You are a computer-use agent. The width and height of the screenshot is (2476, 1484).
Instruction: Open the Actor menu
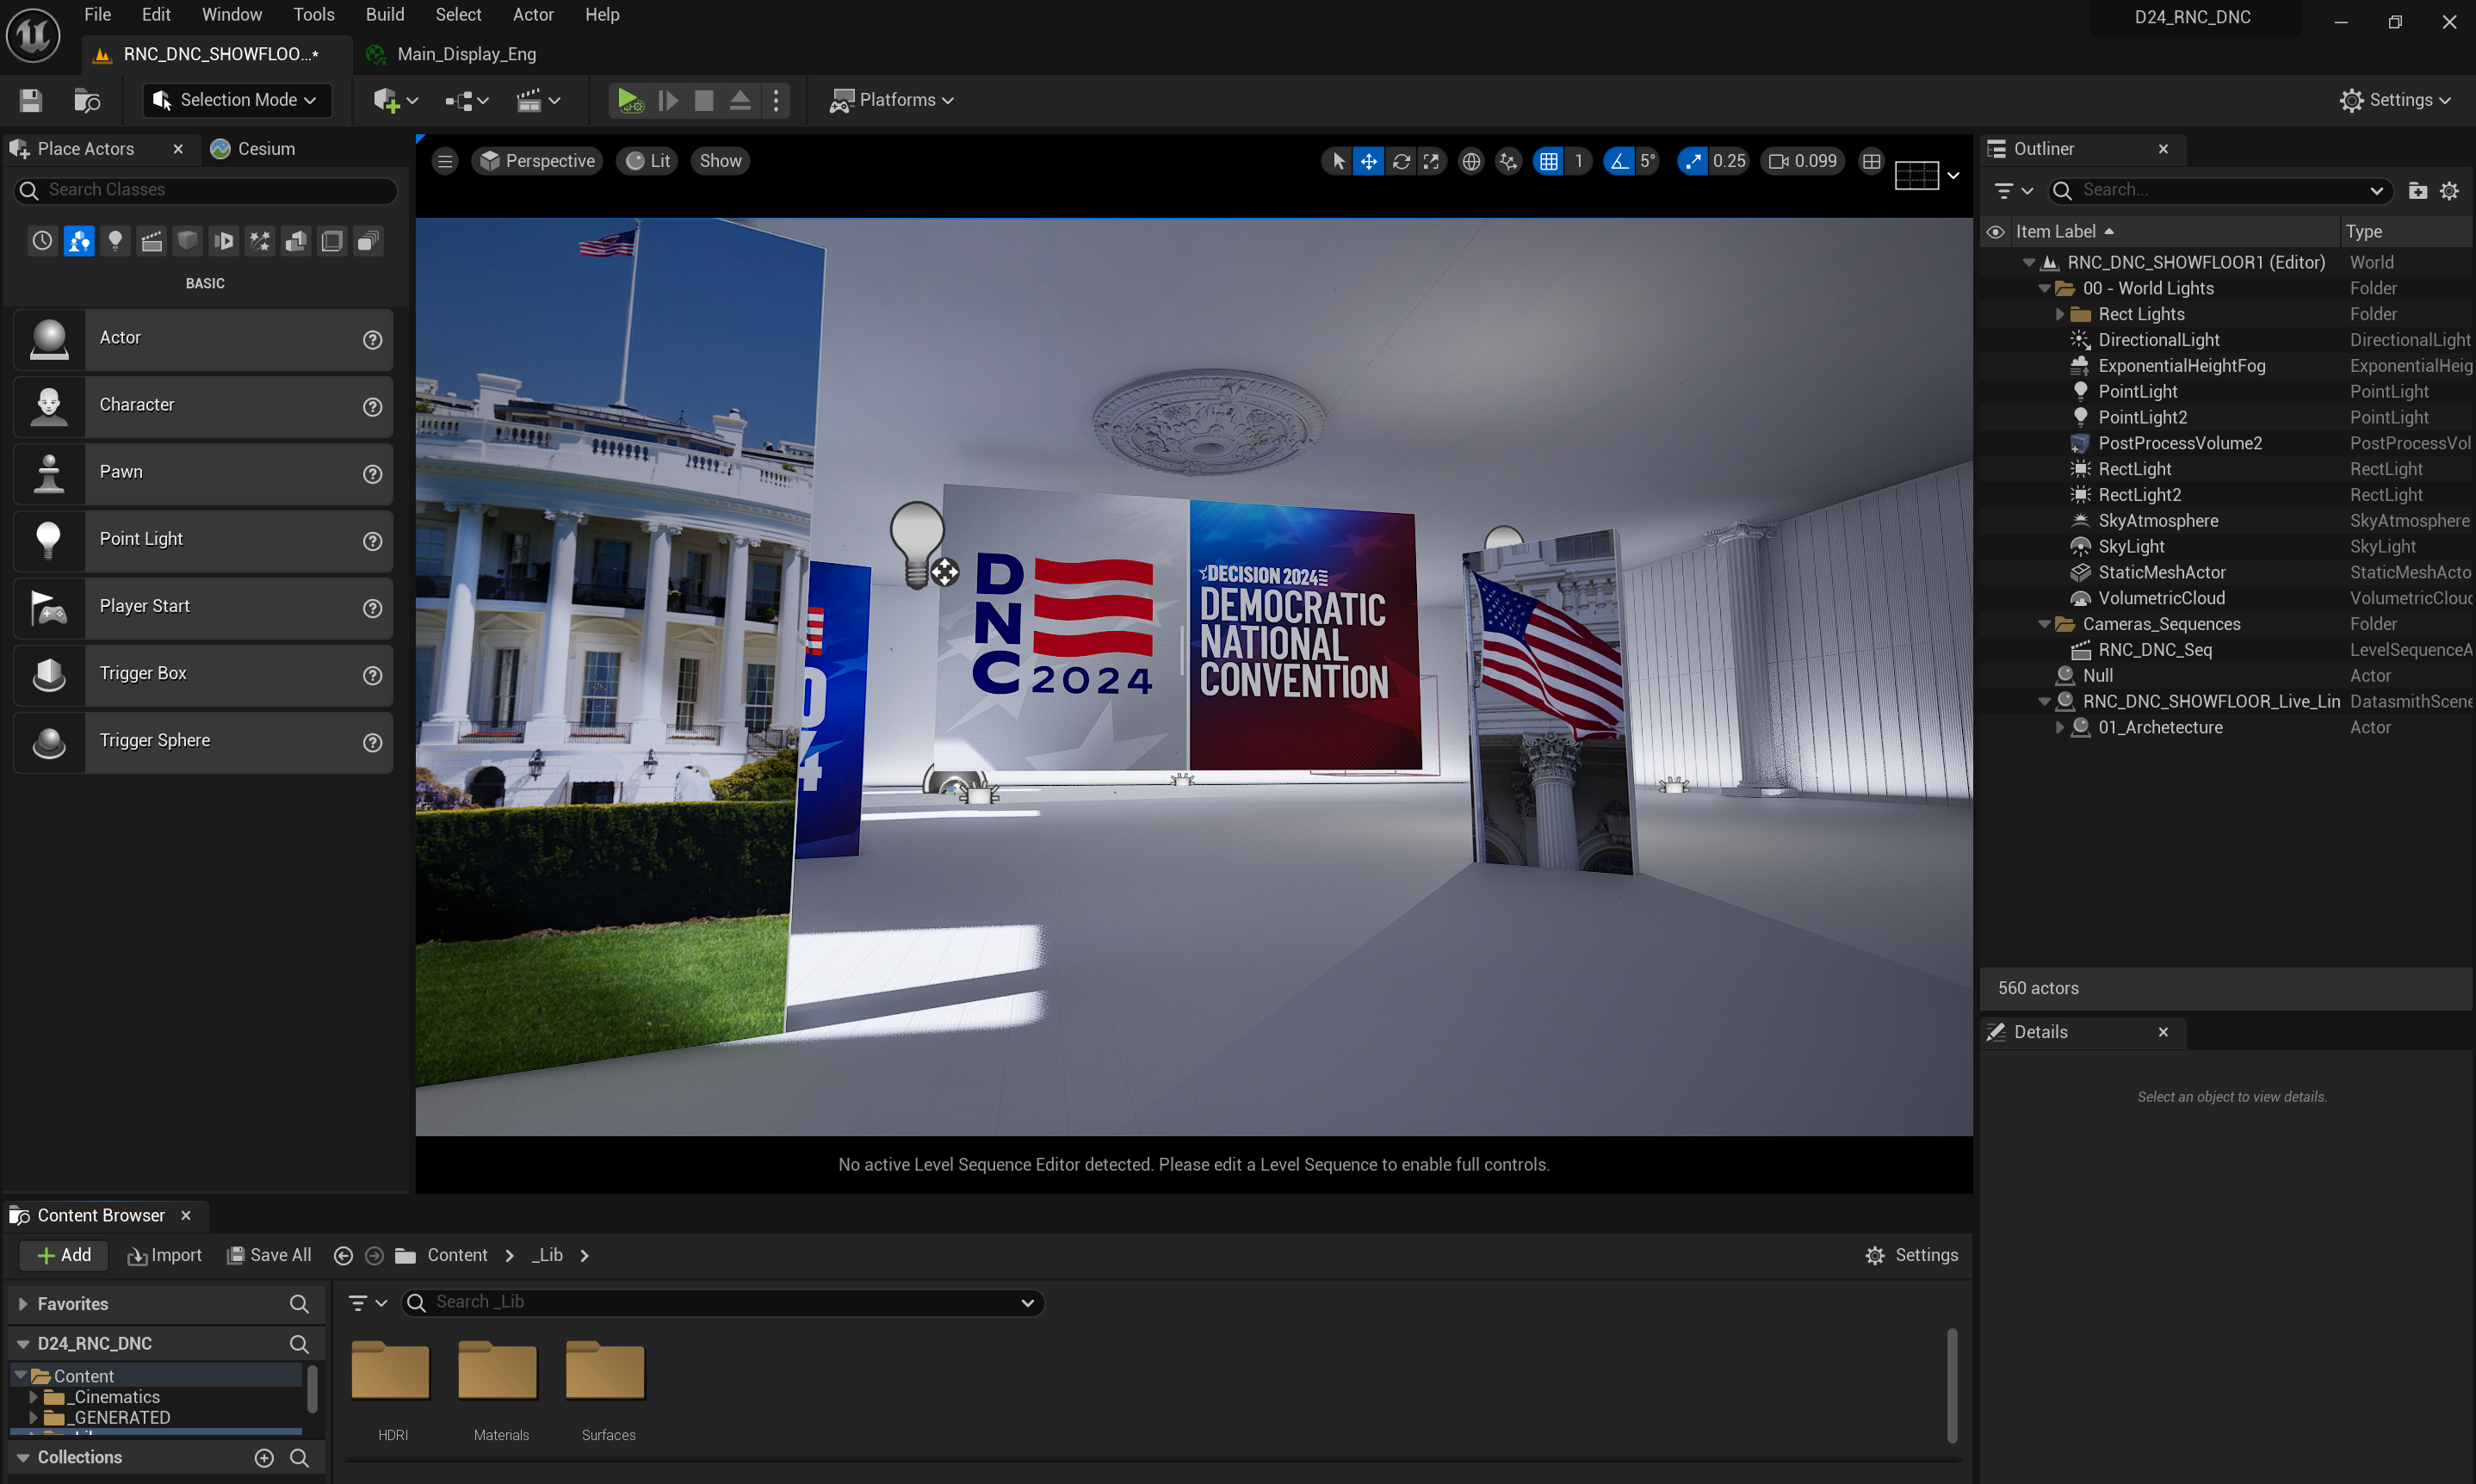tap(533, 15)
